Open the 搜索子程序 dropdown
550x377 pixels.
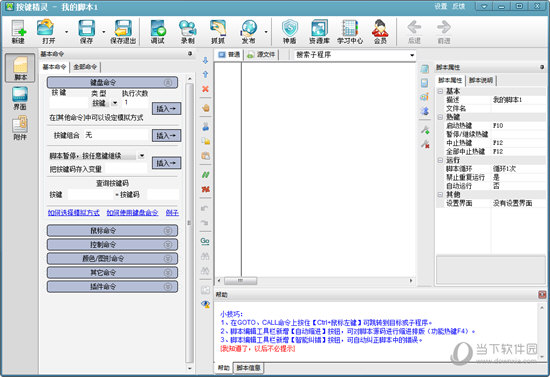pos(412,55)
